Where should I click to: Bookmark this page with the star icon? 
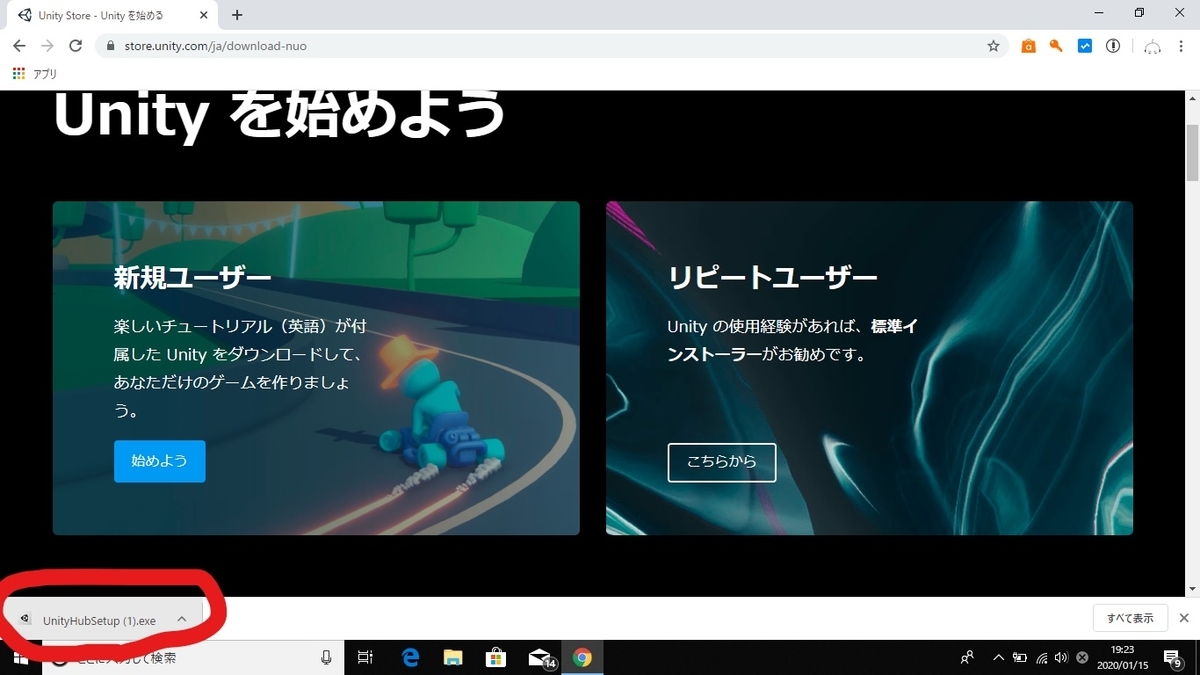click(993, 46)
